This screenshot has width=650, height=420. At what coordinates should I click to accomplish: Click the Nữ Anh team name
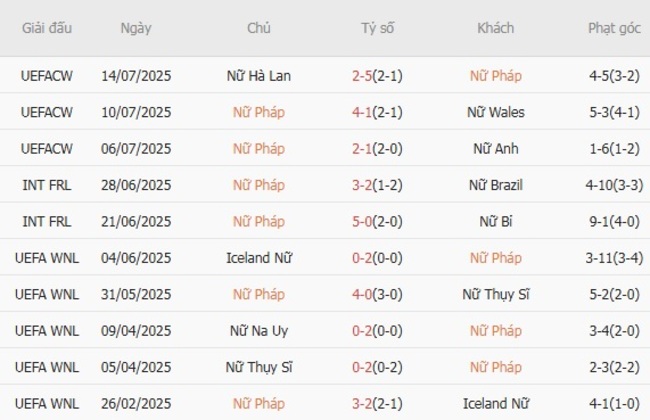[496, 149]
